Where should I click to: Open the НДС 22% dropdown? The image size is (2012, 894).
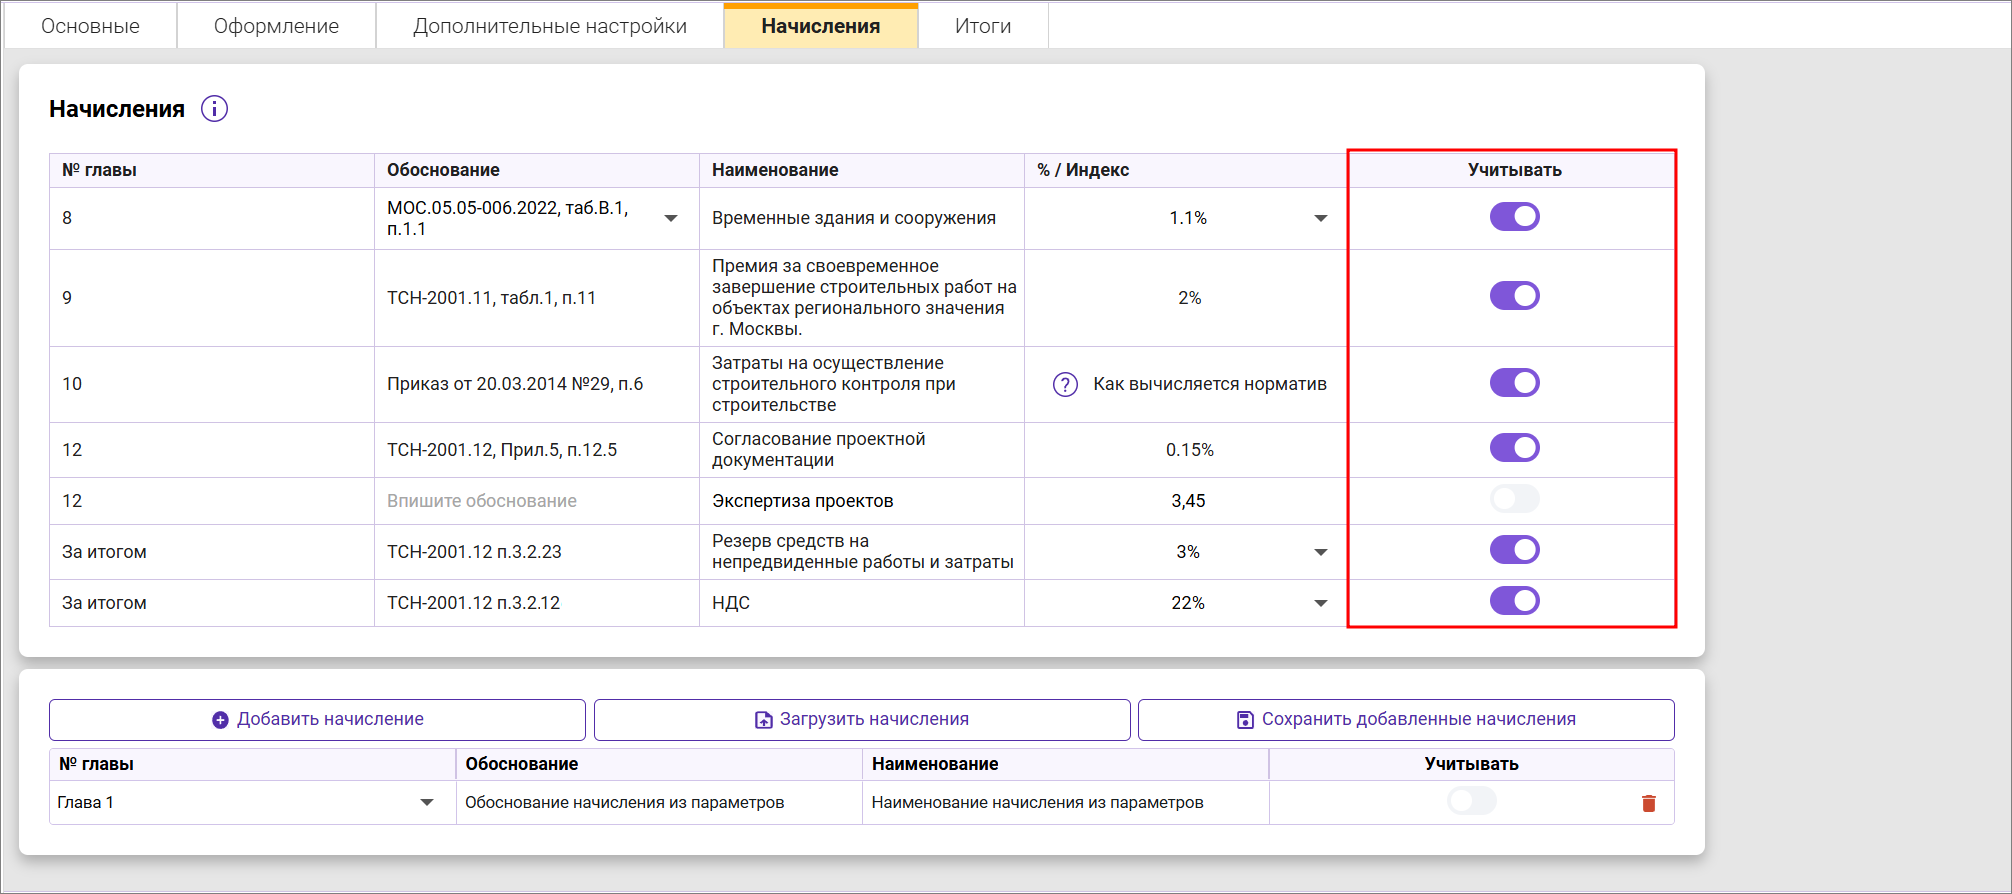(x=1320, y=603)
